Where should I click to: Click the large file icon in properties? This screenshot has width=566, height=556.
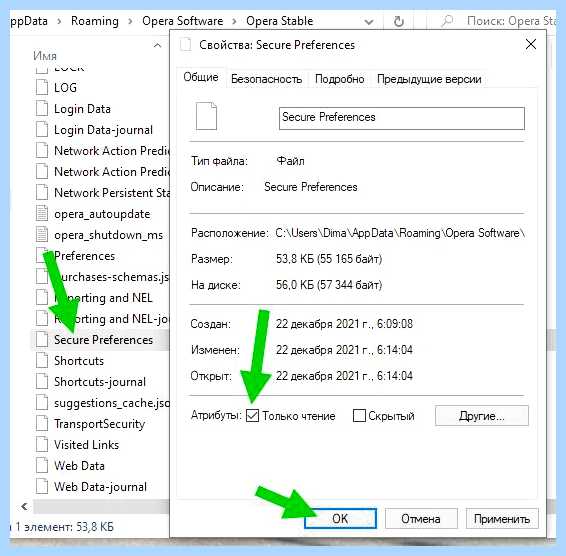(x=206, y=116)
